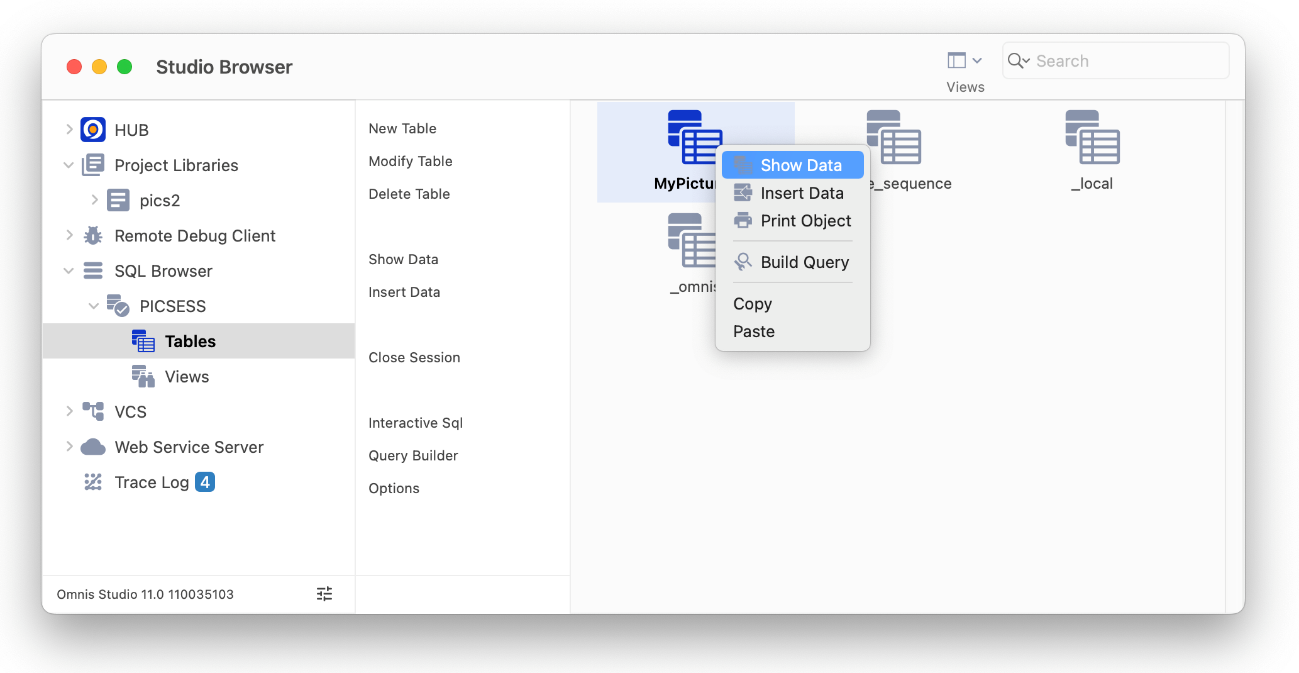Choose Print Object from context menu
Image resolution: width=1299 pixels, height=673 pixels.
[793, 221]
